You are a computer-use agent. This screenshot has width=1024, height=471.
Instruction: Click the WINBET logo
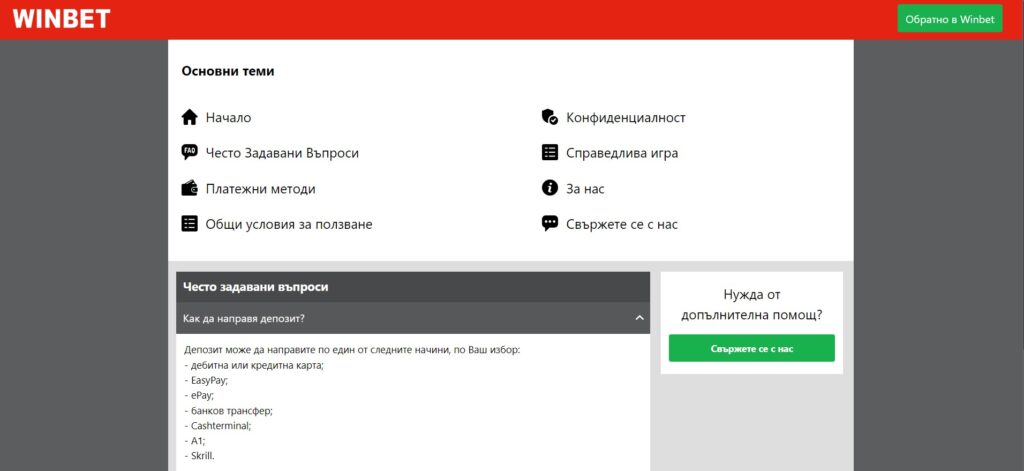tap(62, 19)
